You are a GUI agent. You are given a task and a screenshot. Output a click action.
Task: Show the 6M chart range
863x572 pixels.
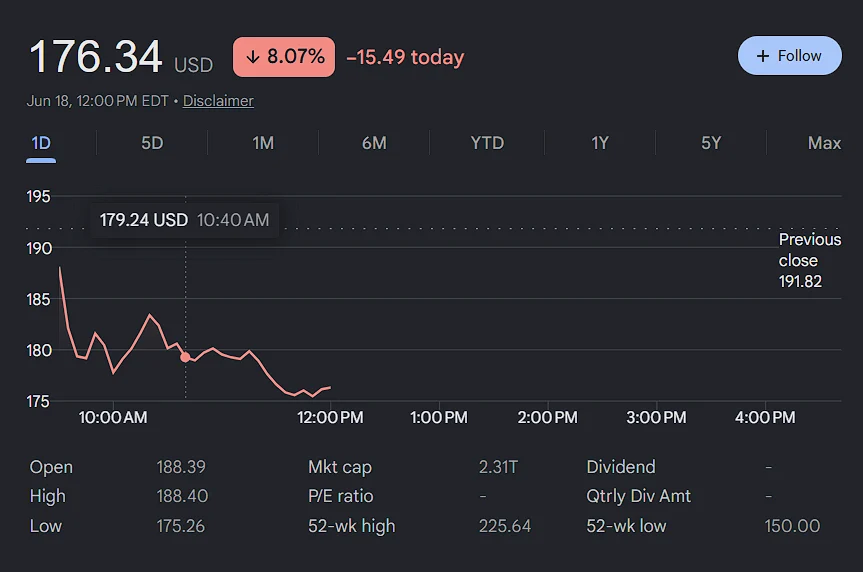coord(374,143)
